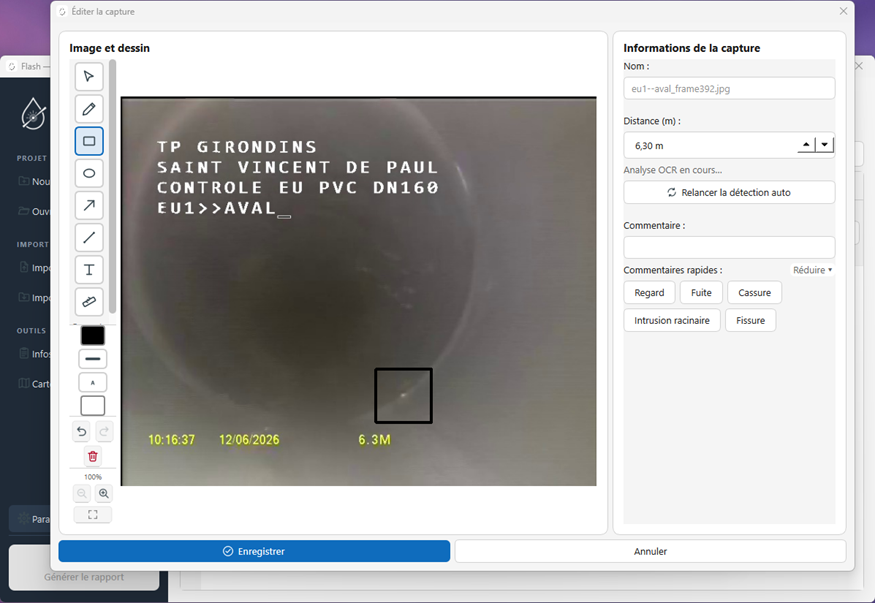Zoom in on the capture image
The height and width of the screenshot is (603, 875).
coord(104,493)
